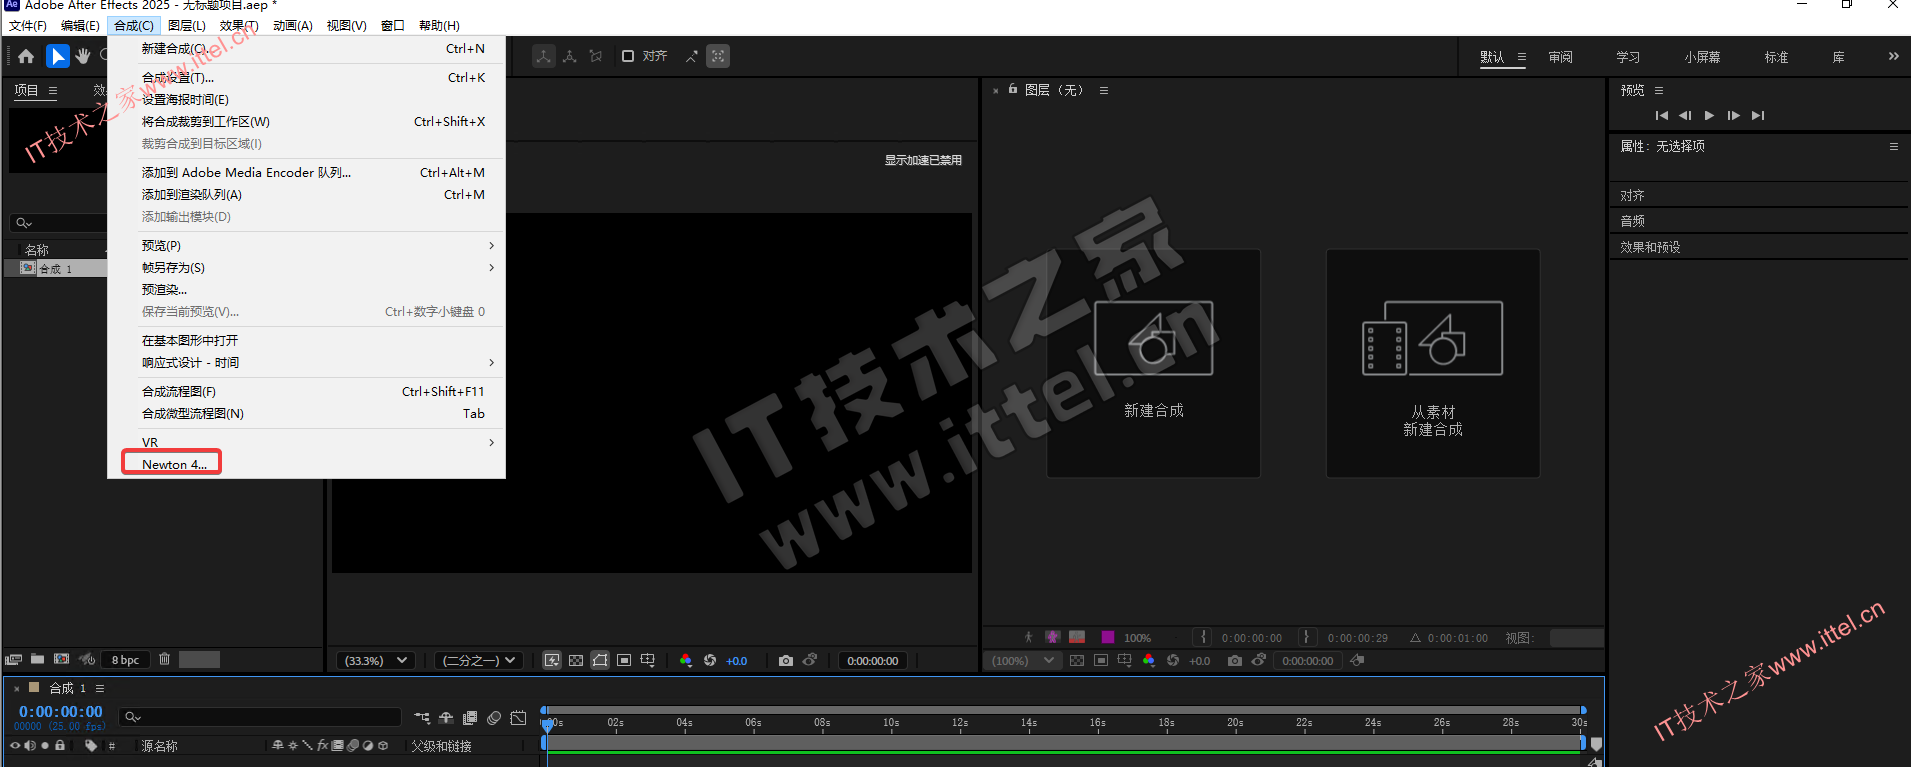
Task: Switch to 学习 workspace
Action: point(1628,57)
